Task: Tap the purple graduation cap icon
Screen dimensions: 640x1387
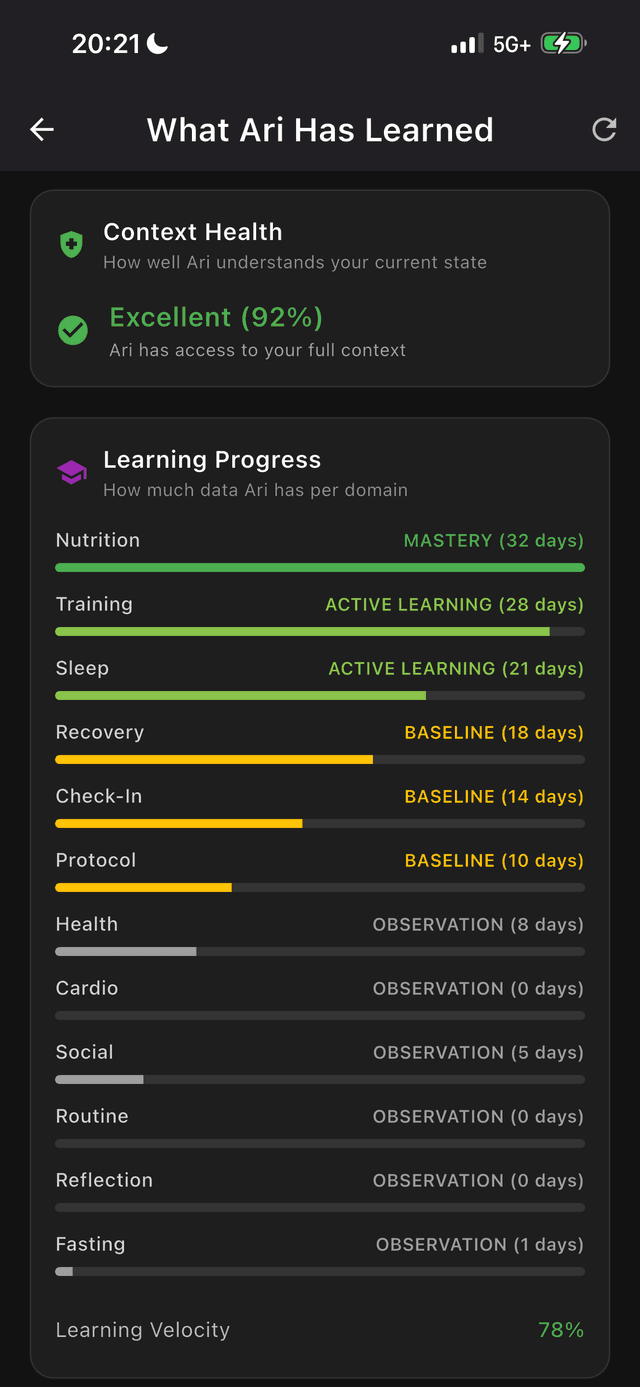Action: click(x=71, y=471)
